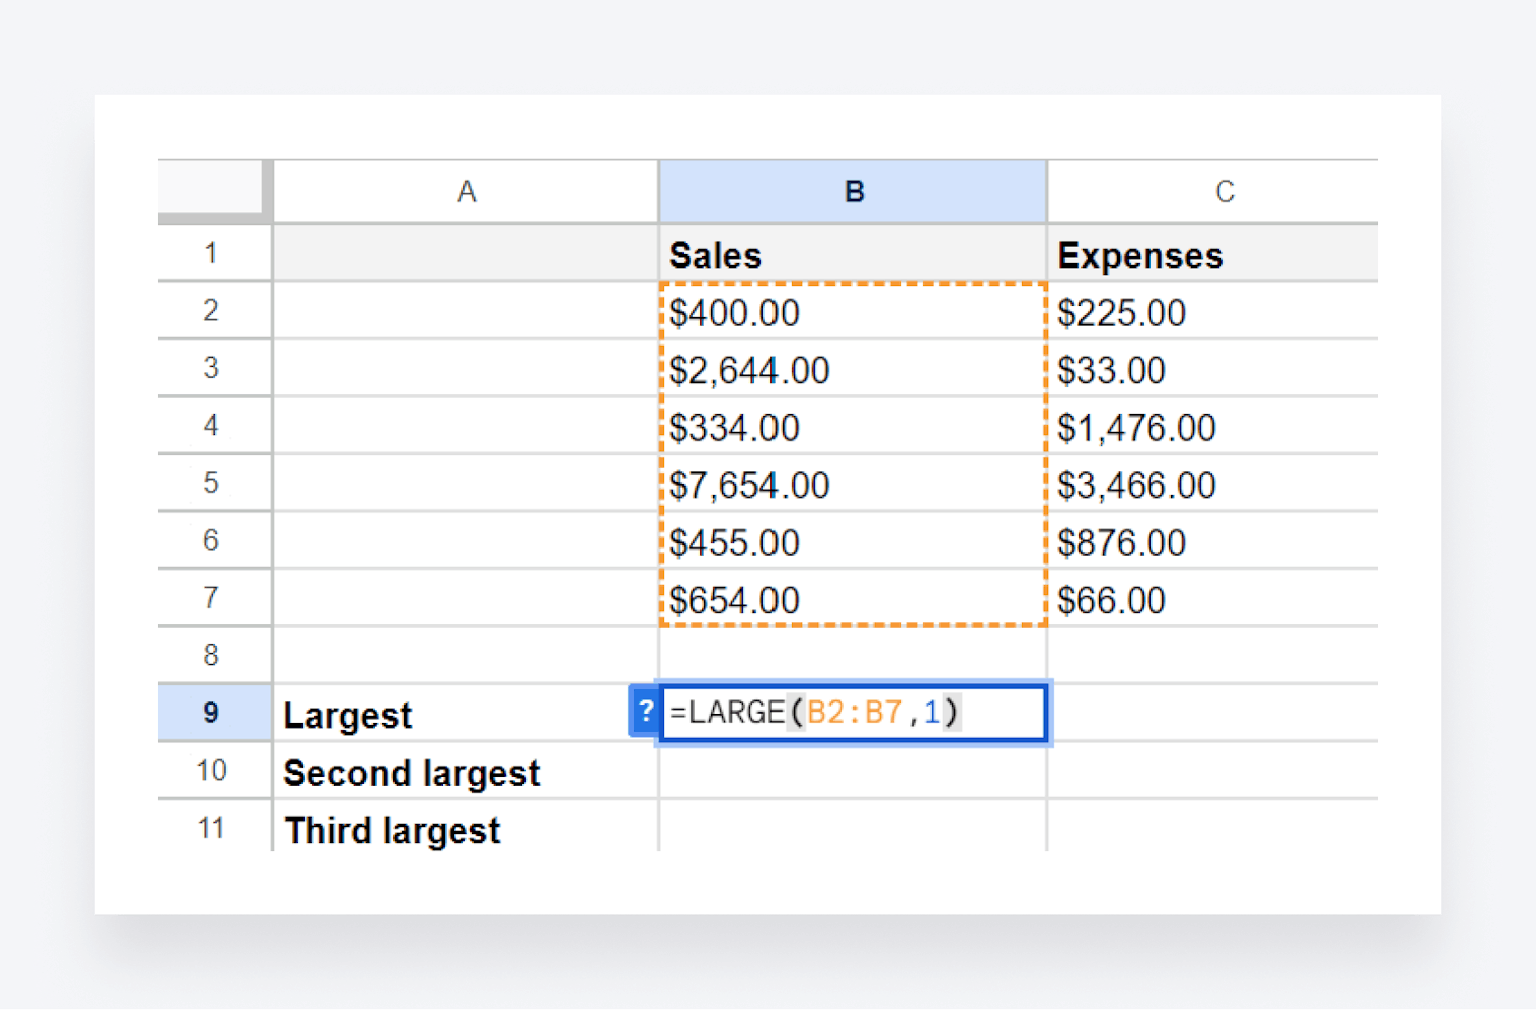Select row number 1

(x=212, y=253)
